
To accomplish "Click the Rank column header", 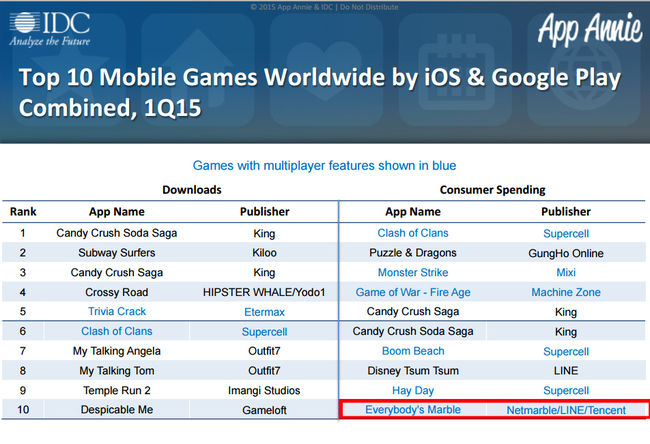I will 23,212.
